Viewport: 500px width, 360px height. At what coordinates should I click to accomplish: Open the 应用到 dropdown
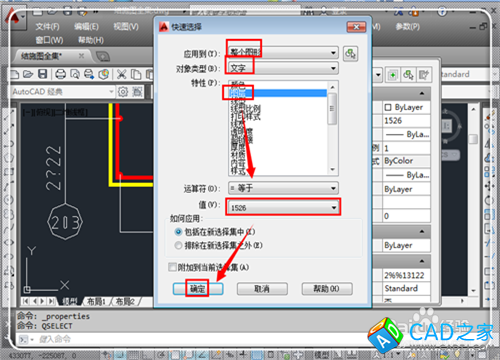click(x=283, y=52)
